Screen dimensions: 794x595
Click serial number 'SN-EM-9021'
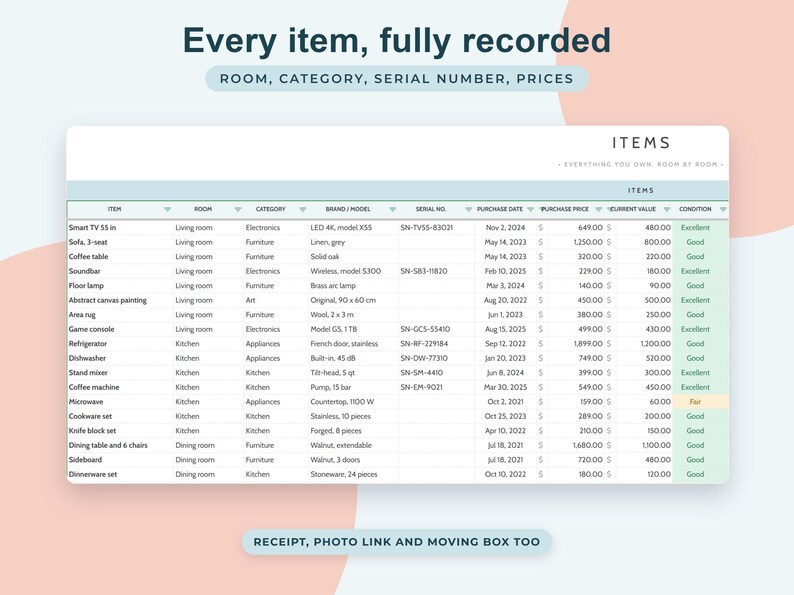pos(421,387)
